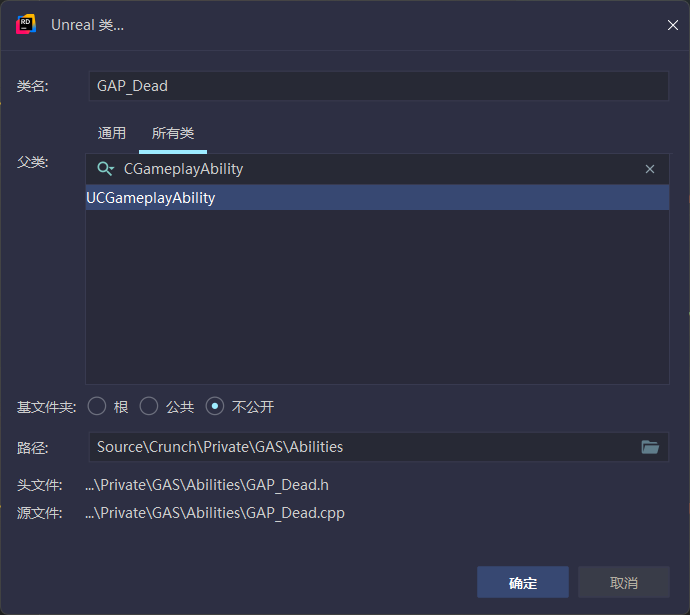Clear the CGameplayAbility search text
The width and height of the screenshot is (690, 615).
650,169
